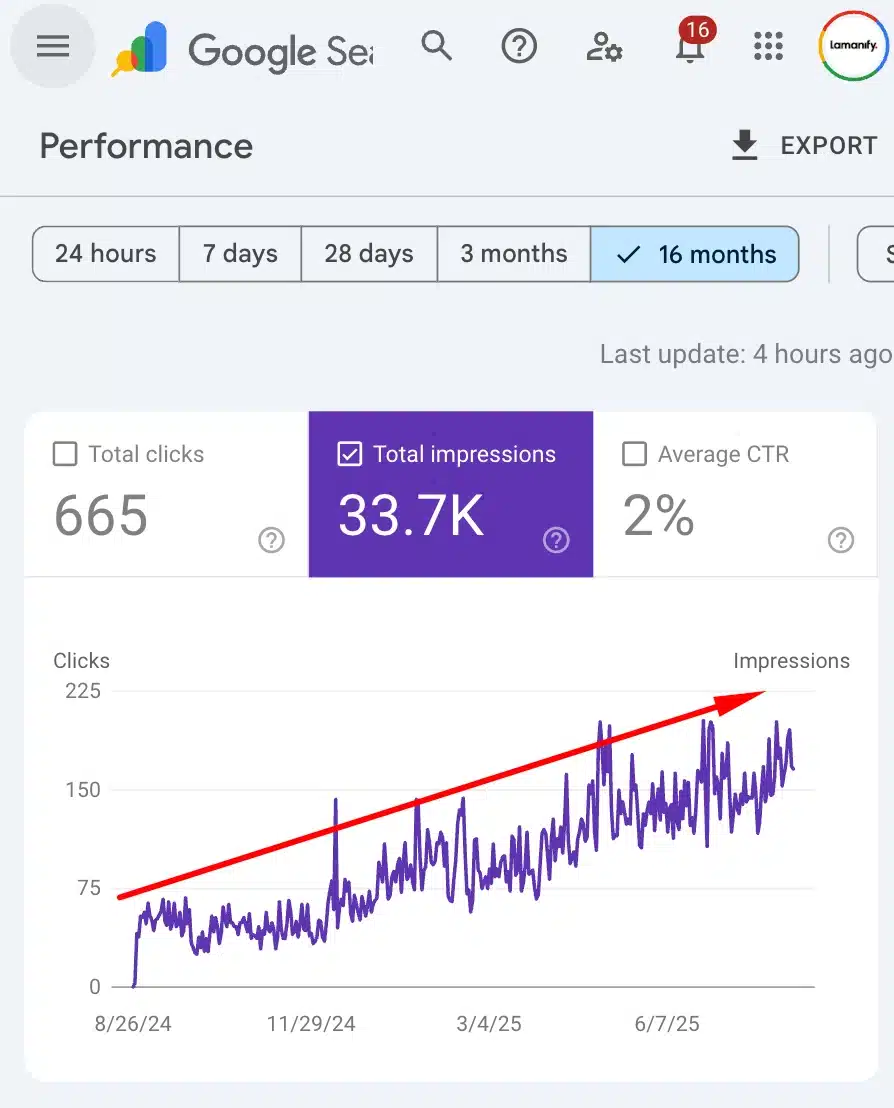This screenshot has width=894, height=1108.
Task: Open the help question mark icon
Action: (x=518, y=46)
